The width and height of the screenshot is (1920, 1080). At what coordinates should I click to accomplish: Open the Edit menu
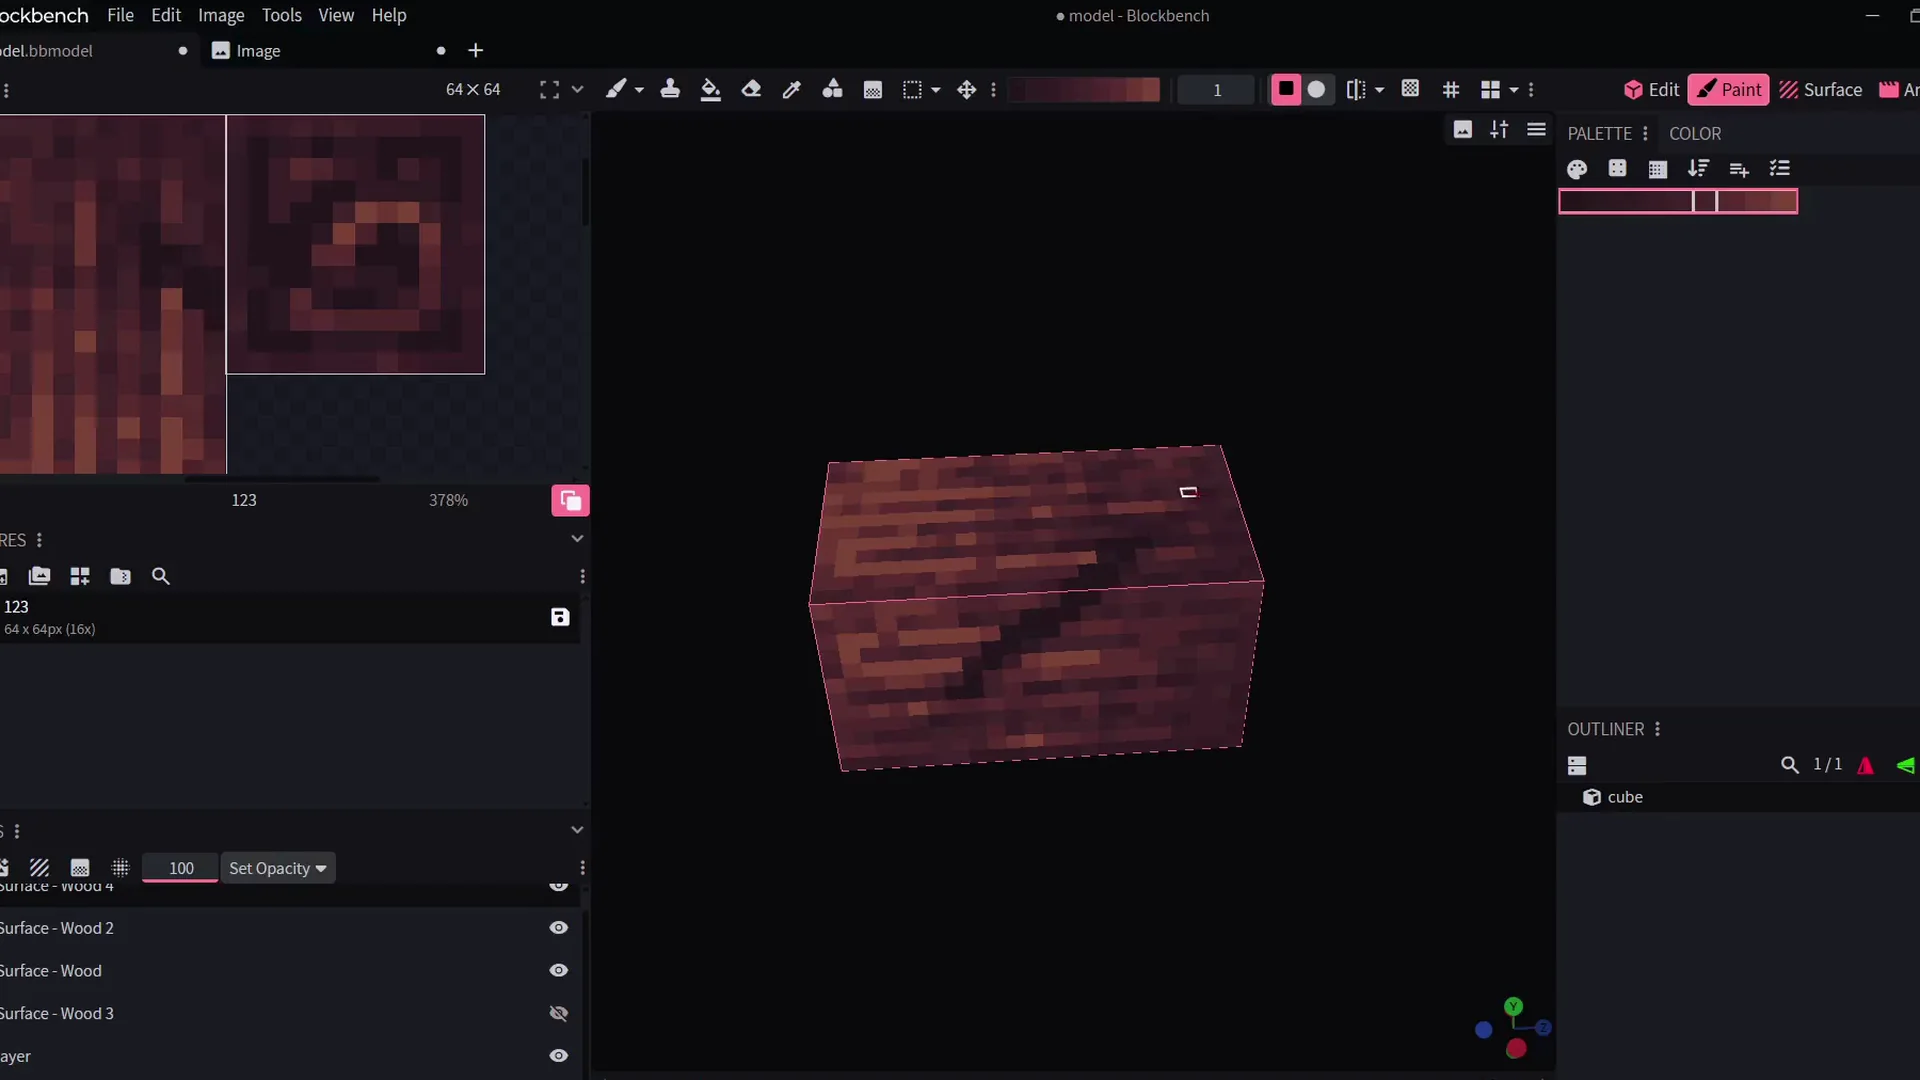click(x=166, y=15)
